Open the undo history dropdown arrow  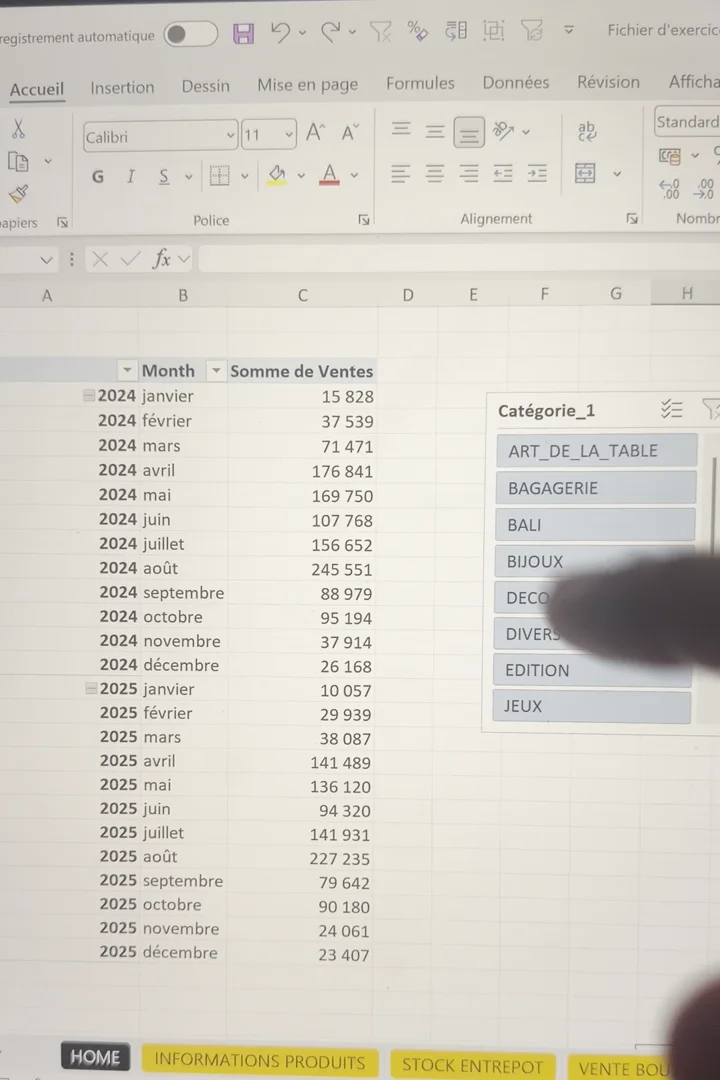pyautogui.click(x=302, y=32)
